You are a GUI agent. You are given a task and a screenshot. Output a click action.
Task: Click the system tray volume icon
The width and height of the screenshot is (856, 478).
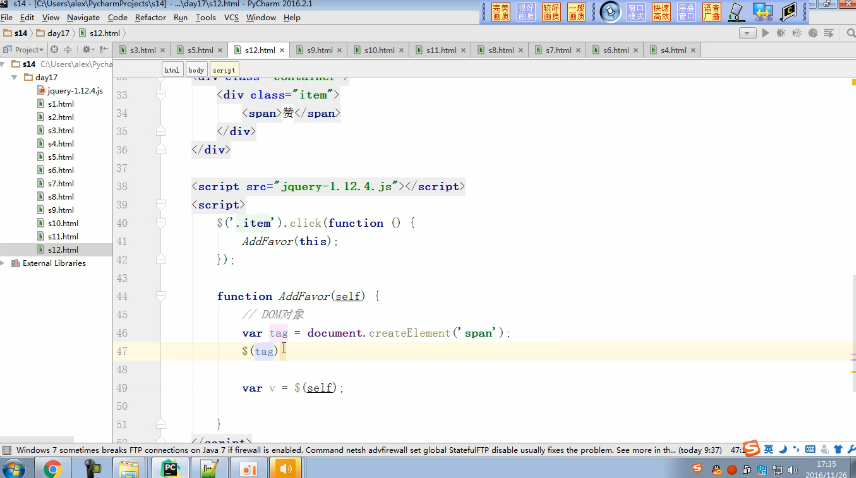click(793, 469)
